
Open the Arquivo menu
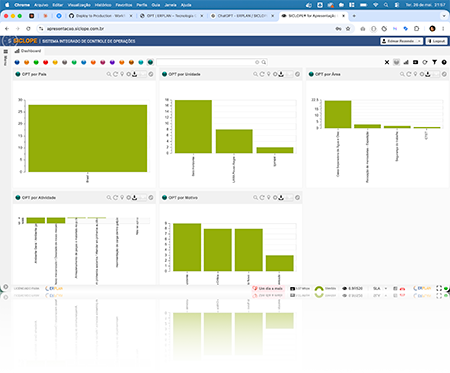pos(41,5)
